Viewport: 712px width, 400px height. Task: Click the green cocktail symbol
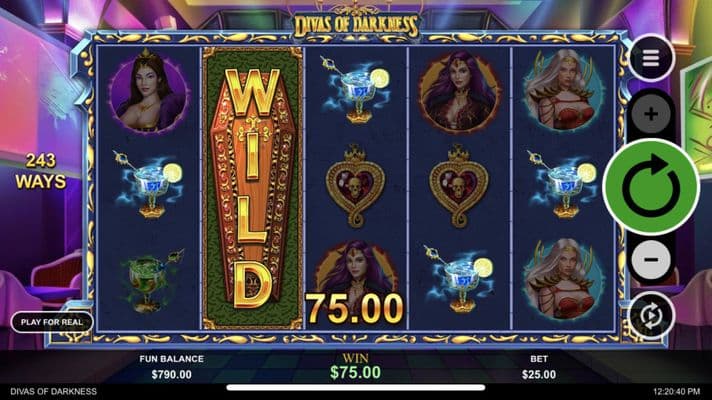(x=150, y=281)
